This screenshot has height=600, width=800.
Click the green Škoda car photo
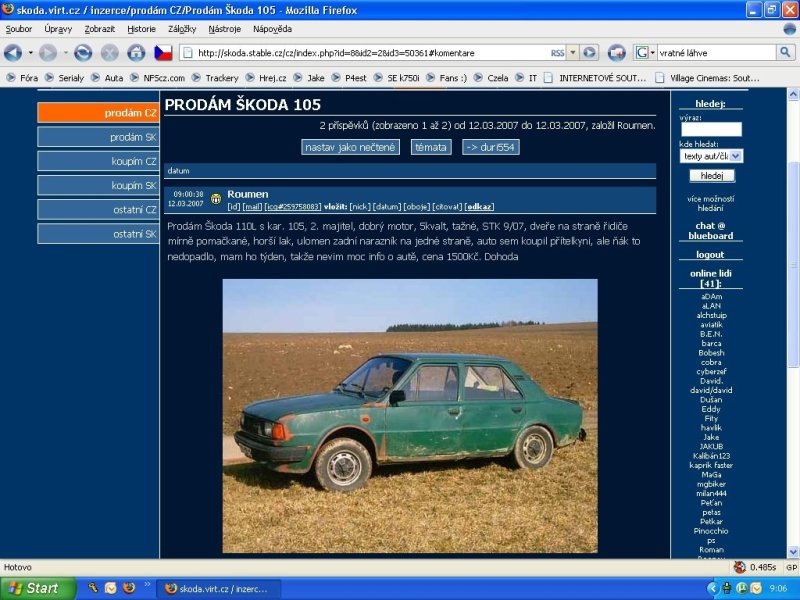click(410, 415)
